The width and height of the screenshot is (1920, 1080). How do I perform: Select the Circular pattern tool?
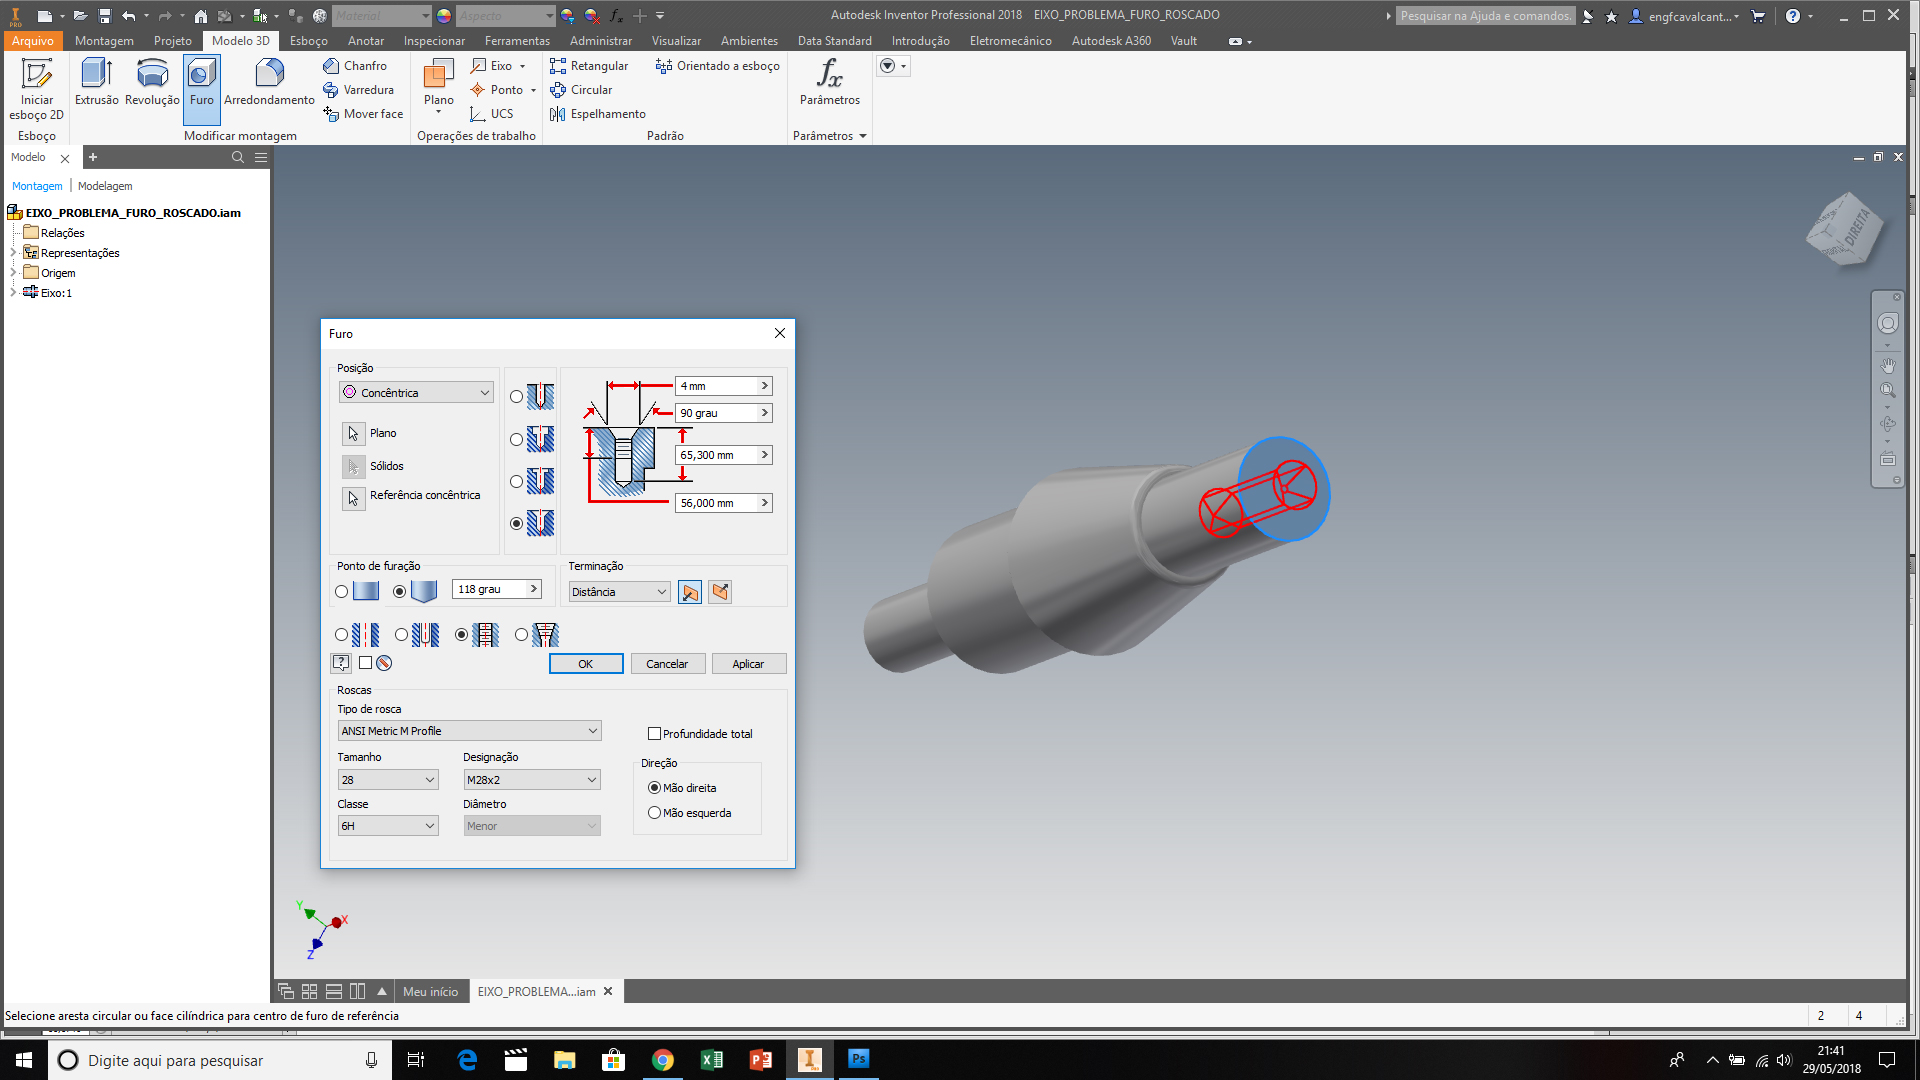coord(581,90)
